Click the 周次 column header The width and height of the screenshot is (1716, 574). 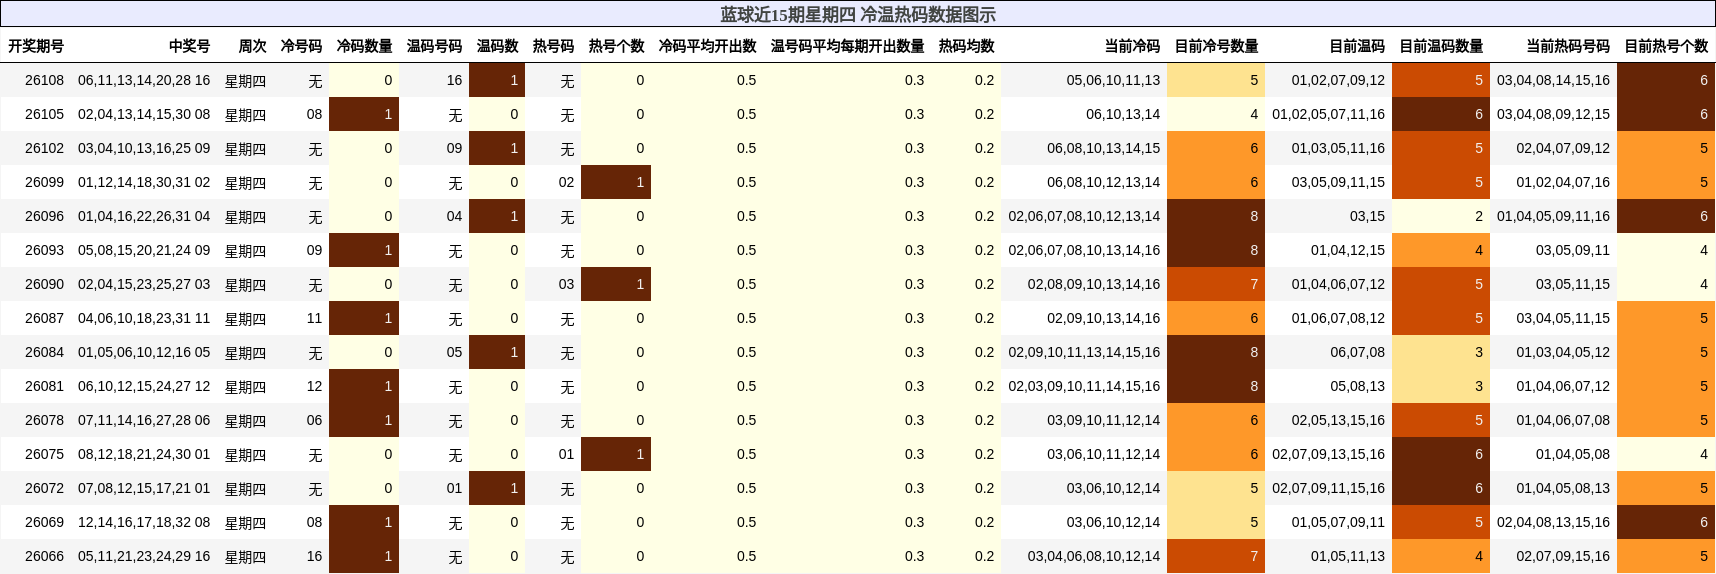point(252,46)
